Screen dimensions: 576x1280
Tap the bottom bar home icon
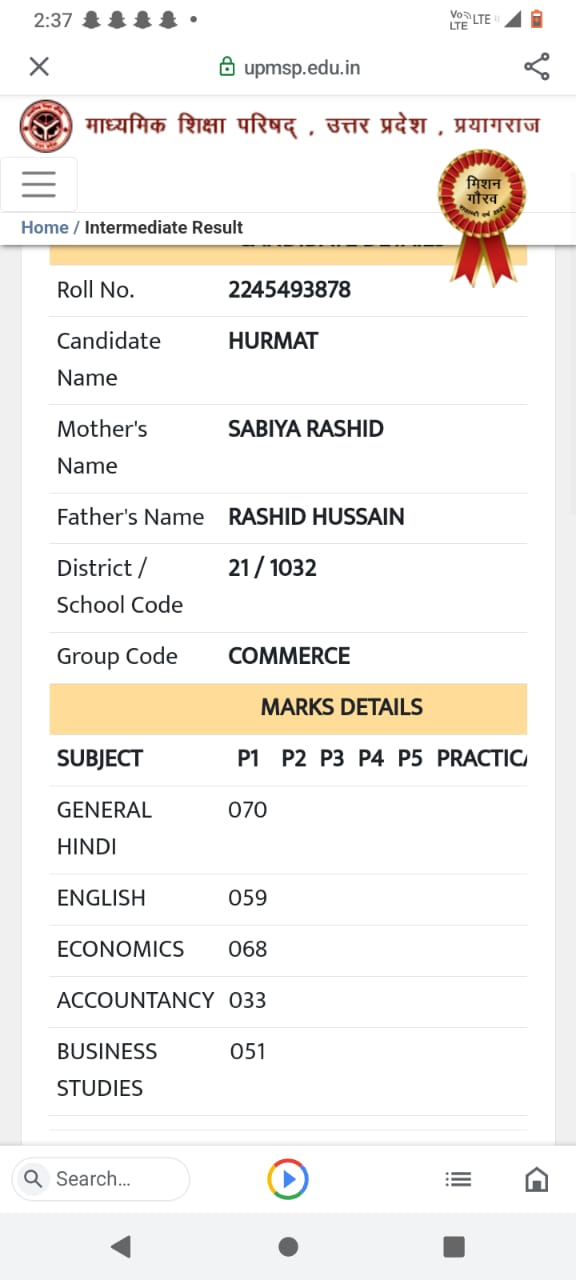point(537,1179)
